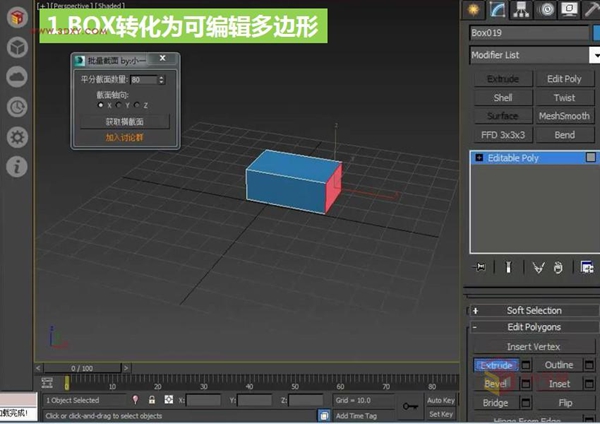Step time slider forward with right arrow
600x424 pixels.
click(126, 369)
